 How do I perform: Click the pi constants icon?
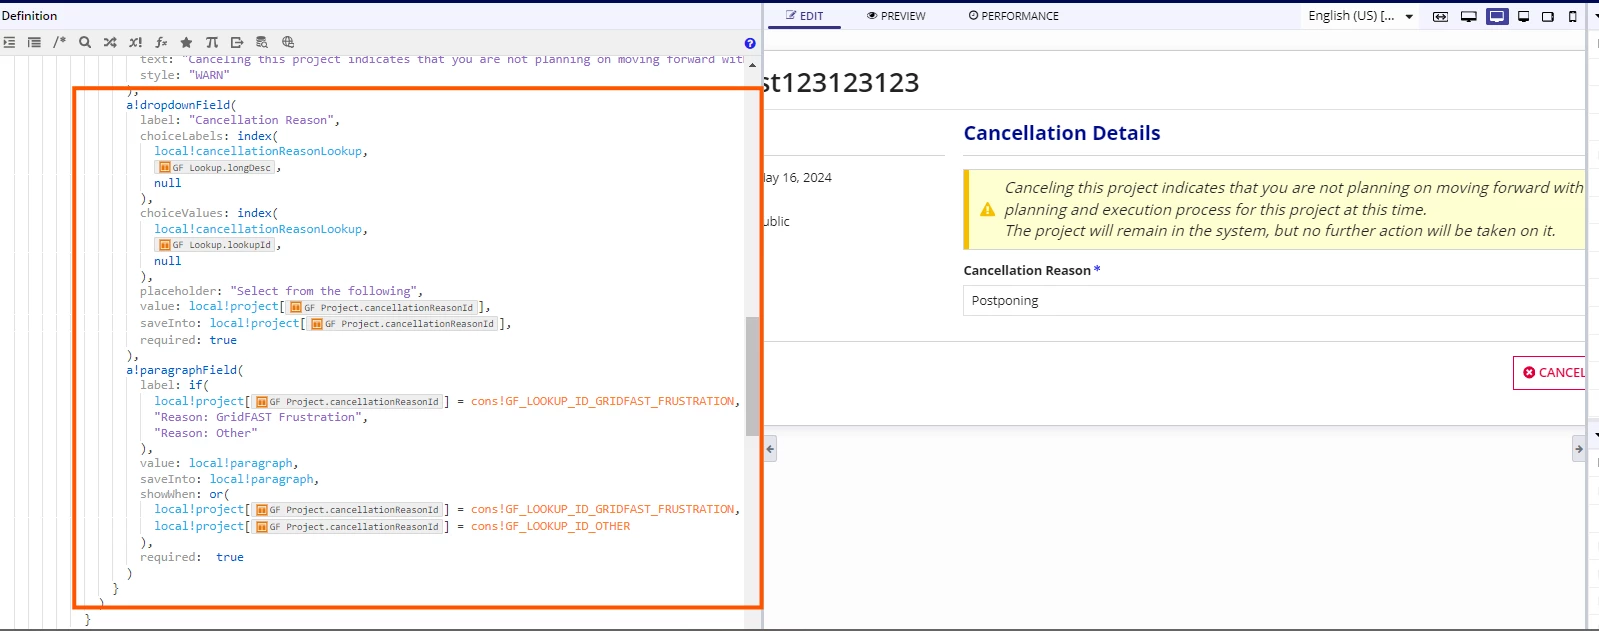pyautogui.click(x=212, y=42)
